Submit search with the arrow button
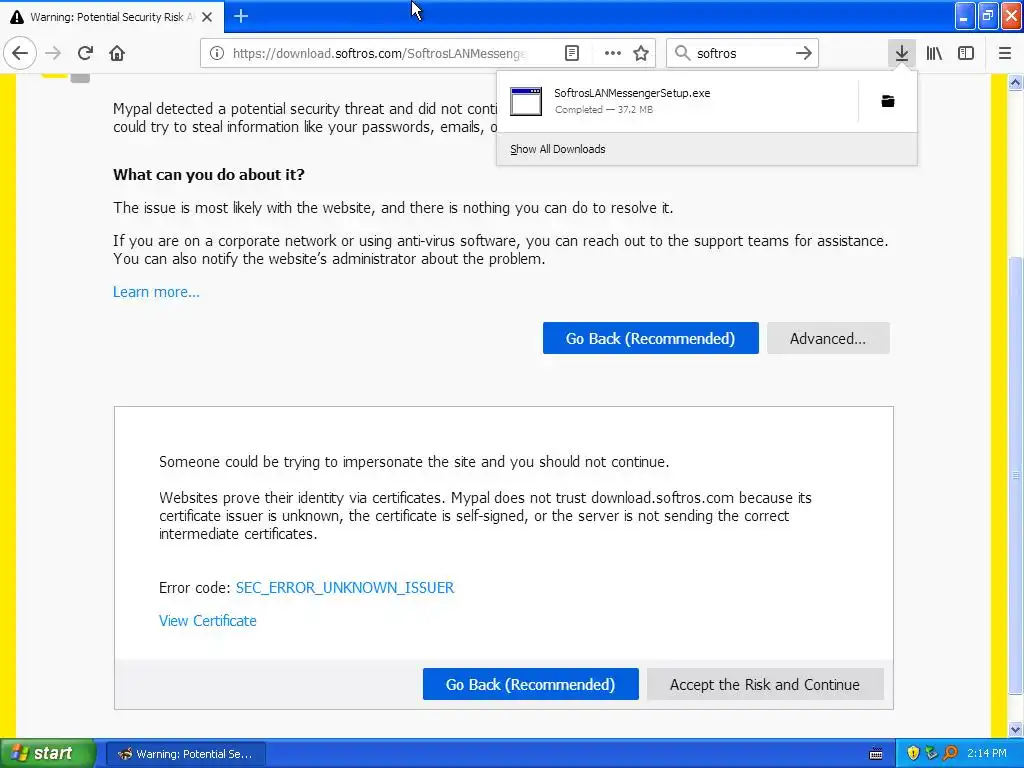The width and height of the screenshot is (1024, 768). (x=804, y=53)
